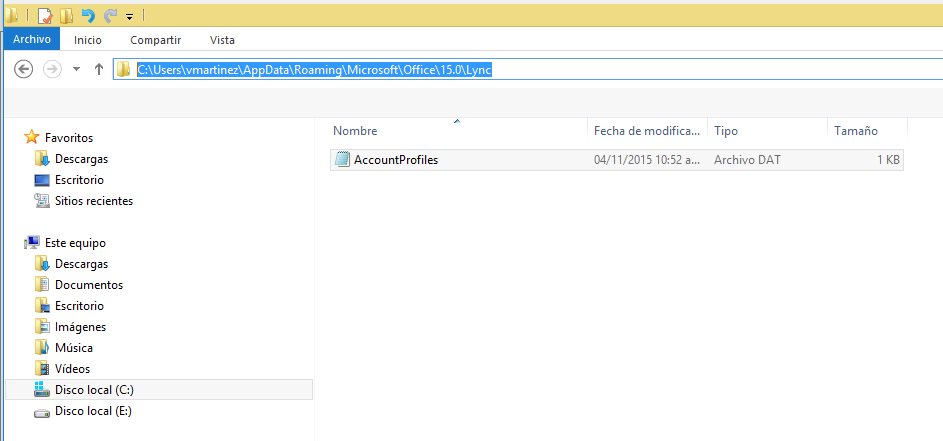Click the New folder icon in the quick access toolbar
The width and height of the screenshot is (943, 441).
(x=66, y=15)
